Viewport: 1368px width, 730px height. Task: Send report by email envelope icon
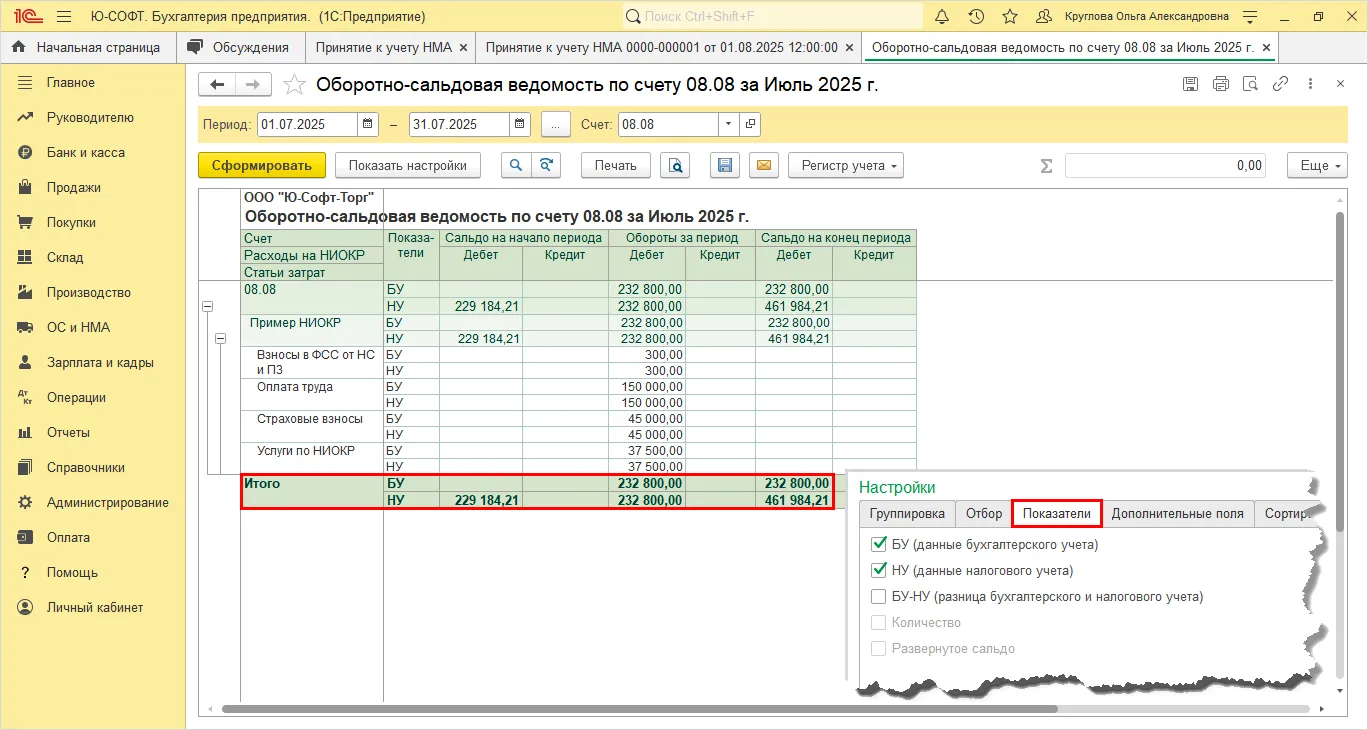[764, 166]
